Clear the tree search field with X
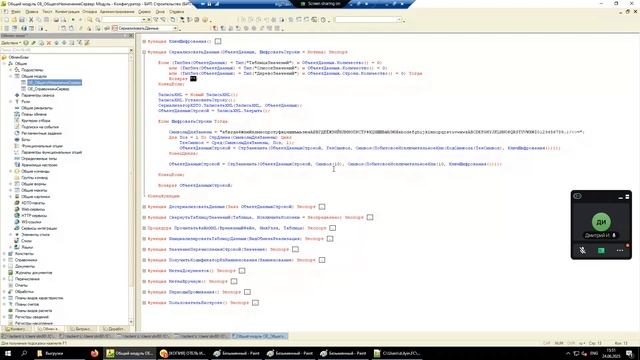640x360 pixels. coord(131,50)
